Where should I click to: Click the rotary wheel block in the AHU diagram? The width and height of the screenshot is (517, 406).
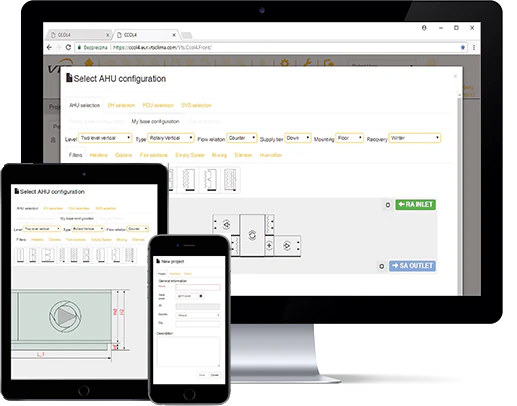click(252, 235)
